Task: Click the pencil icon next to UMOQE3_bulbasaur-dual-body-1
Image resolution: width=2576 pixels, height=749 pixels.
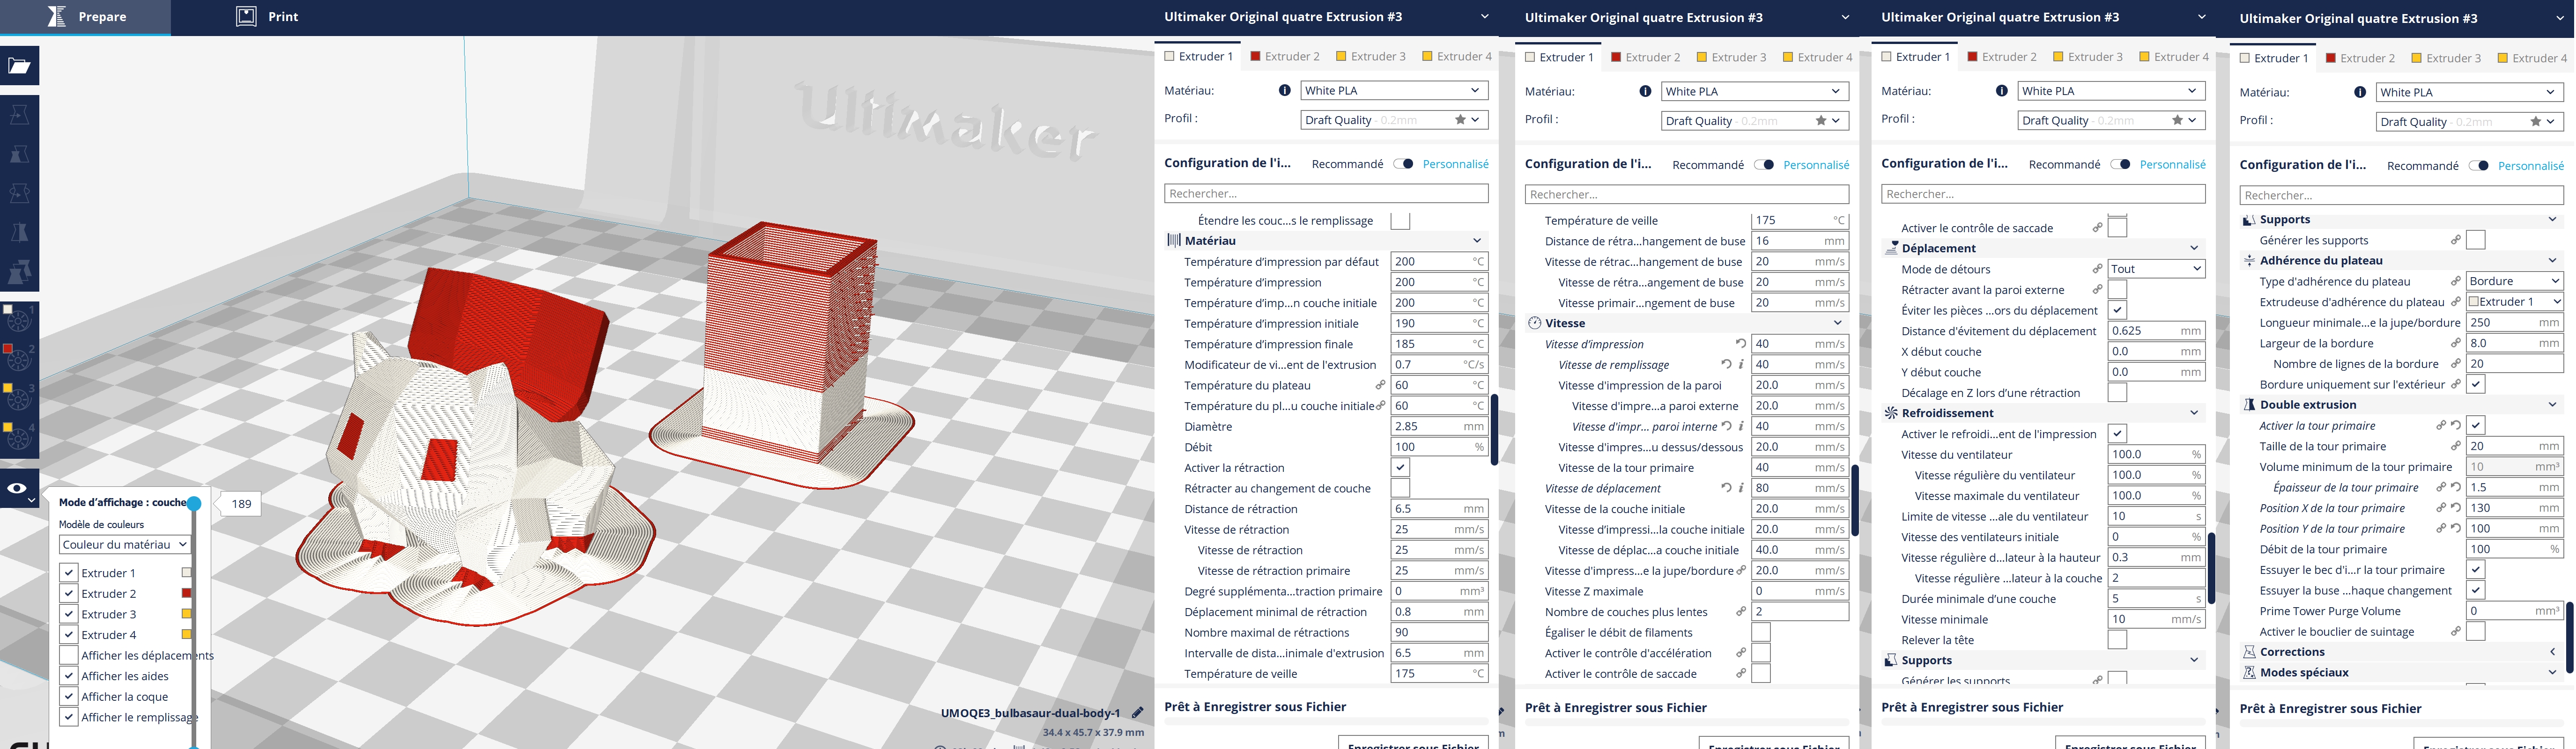Action: (x=1137, y=713)
